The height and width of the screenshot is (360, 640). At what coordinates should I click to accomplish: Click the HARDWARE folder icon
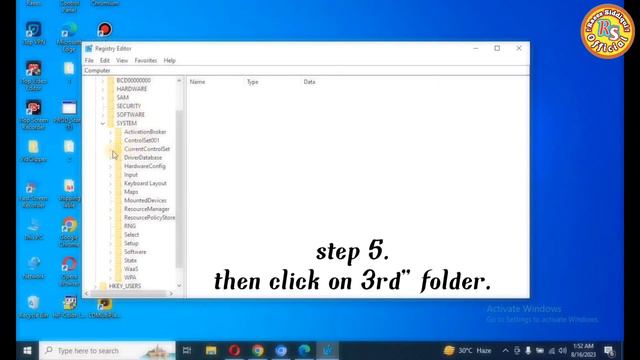click(111, 89)
